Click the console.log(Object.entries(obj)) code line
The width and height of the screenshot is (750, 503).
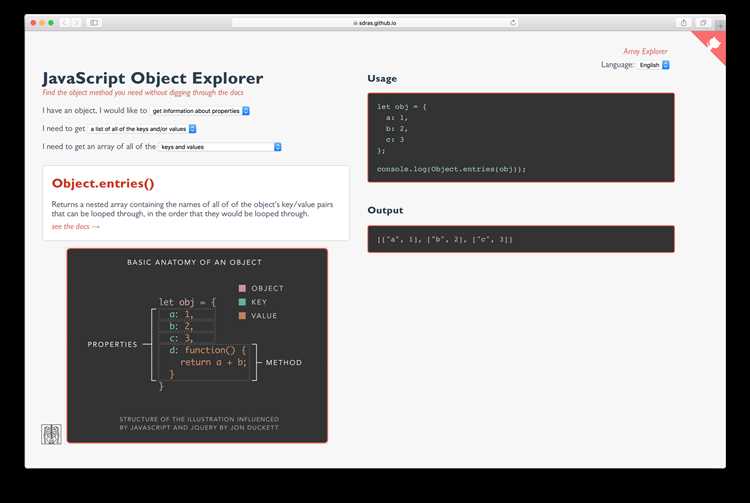[451, 169]
